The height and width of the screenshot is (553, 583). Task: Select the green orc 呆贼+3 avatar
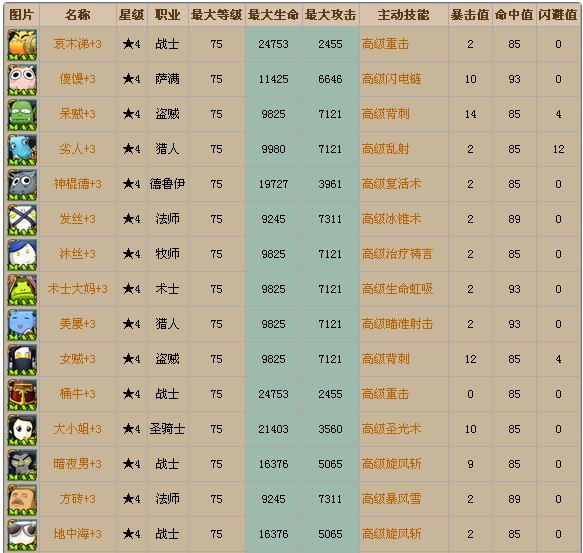[x=22, y=115]
